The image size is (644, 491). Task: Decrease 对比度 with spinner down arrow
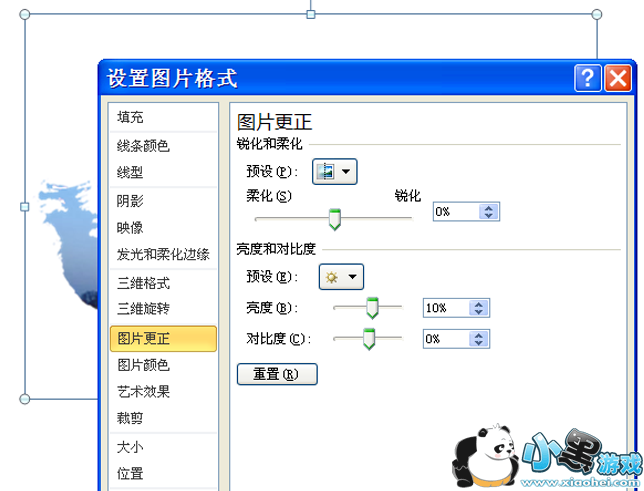[x=479, y=343]
